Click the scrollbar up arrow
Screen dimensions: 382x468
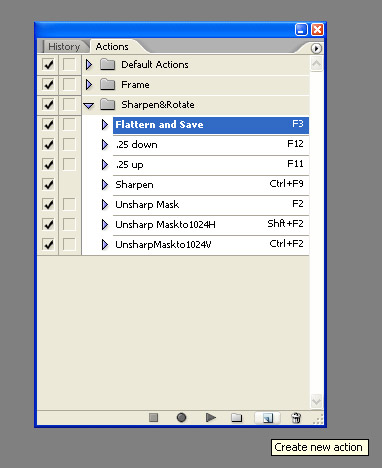pyautogui.click(x=316, y=63)
